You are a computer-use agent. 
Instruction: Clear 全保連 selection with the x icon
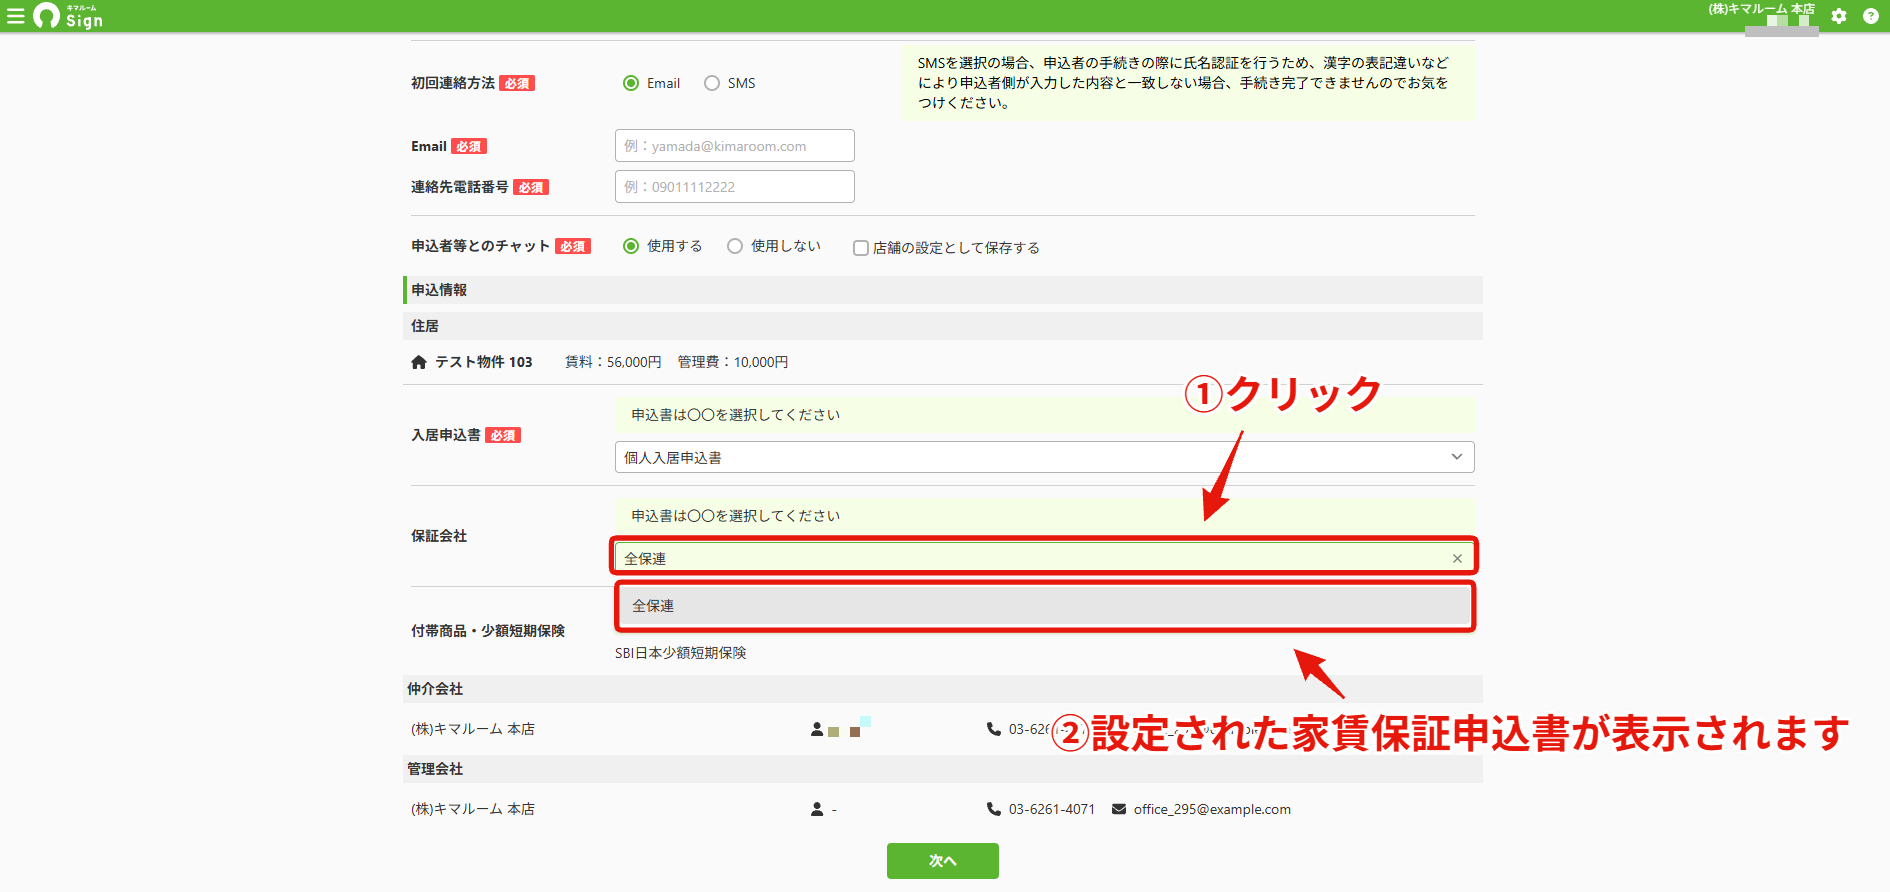click(1457, 559)
